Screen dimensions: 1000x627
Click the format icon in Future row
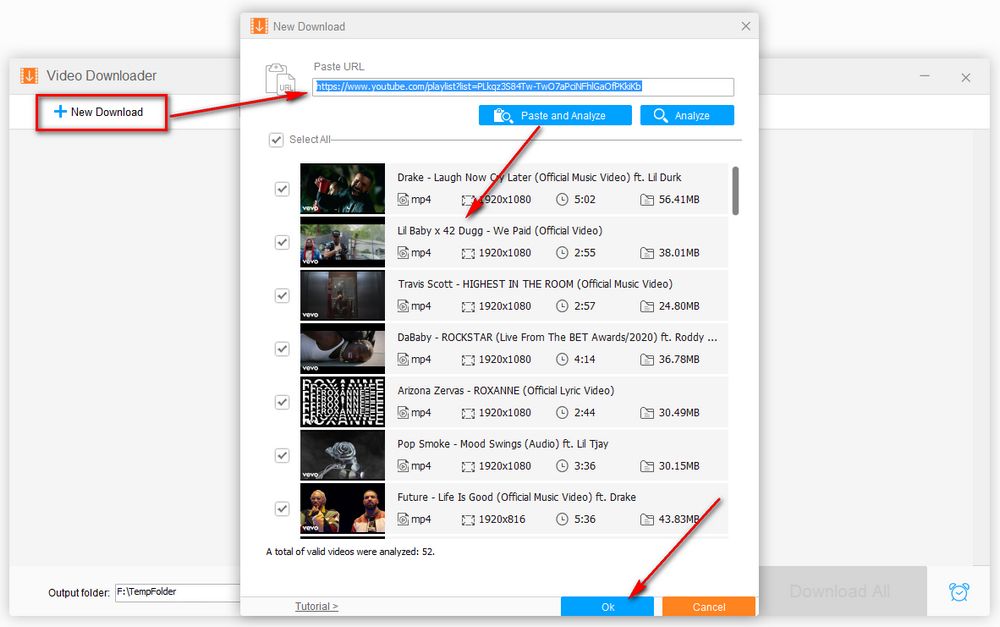[x=403, y=519]
